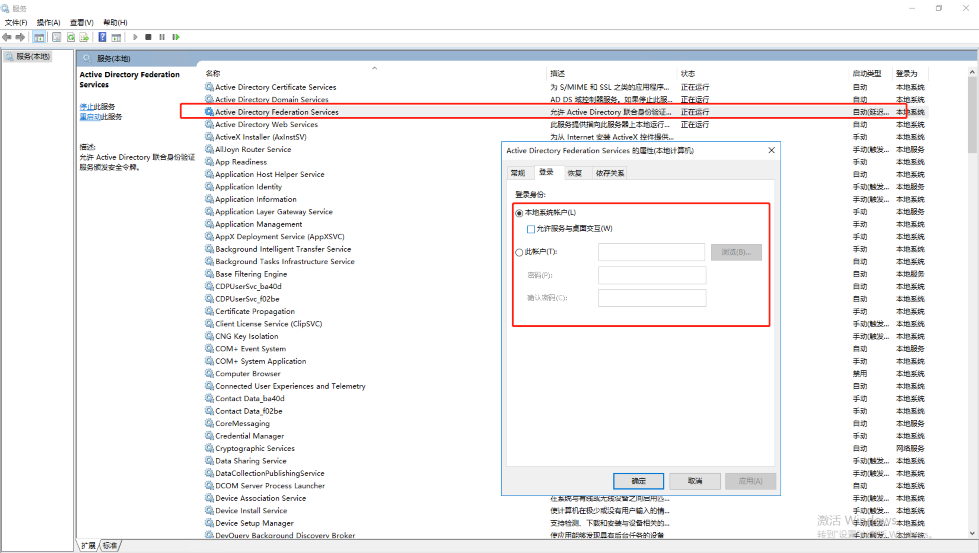Viewport: 979px width, 553px height.
Task: Sort services by the 名称 column header
Action: tap(213, 74)
